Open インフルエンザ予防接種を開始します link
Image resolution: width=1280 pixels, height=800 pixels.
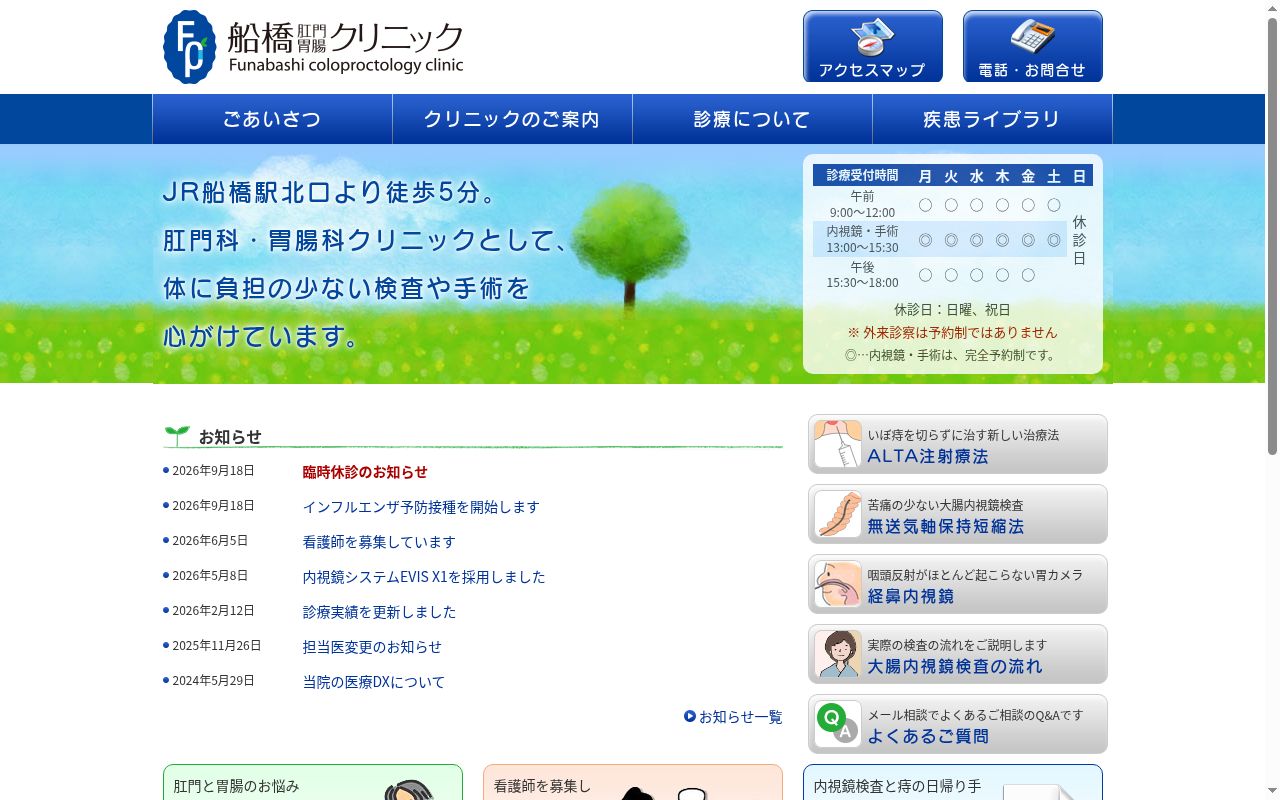click(421, 507)
